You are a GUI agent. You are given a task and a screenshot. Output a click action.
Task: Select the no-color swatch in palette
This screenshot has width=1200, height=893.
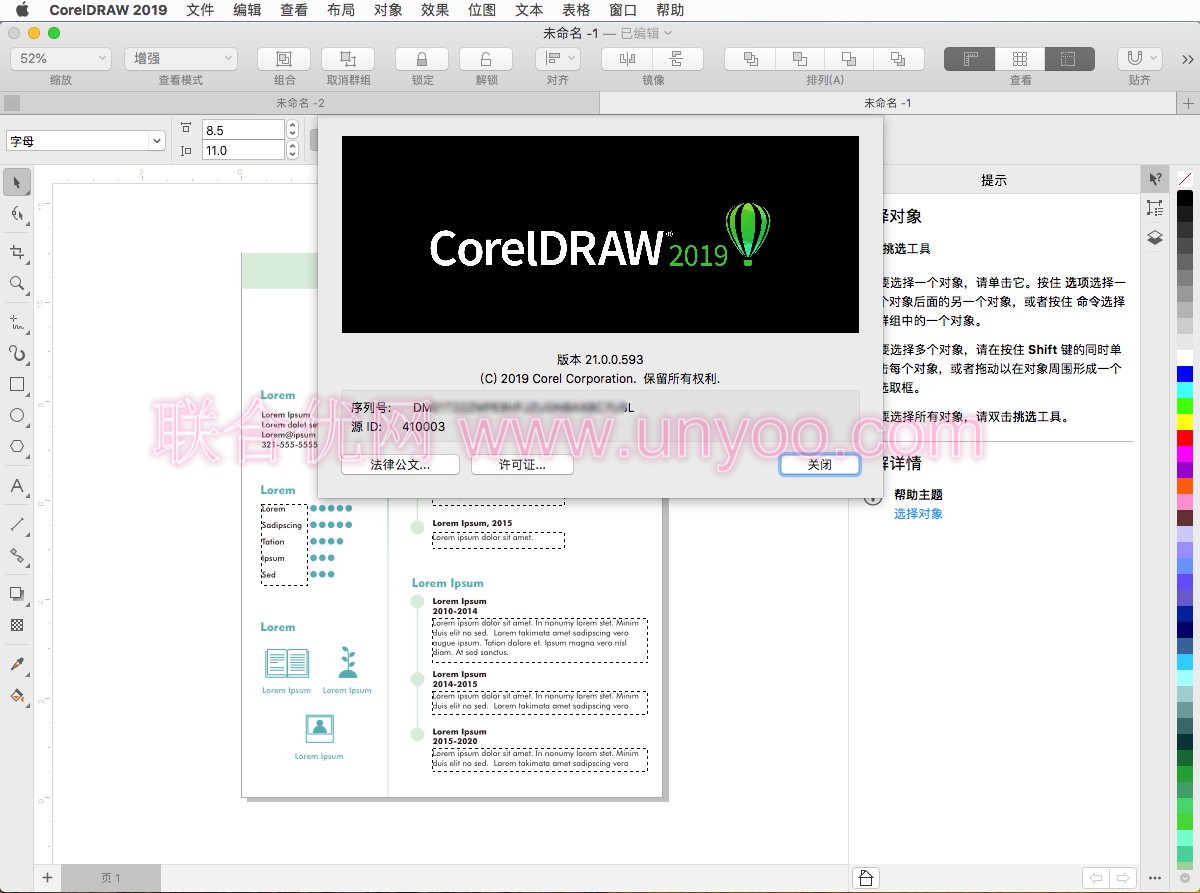click(x=1185, y=179)
